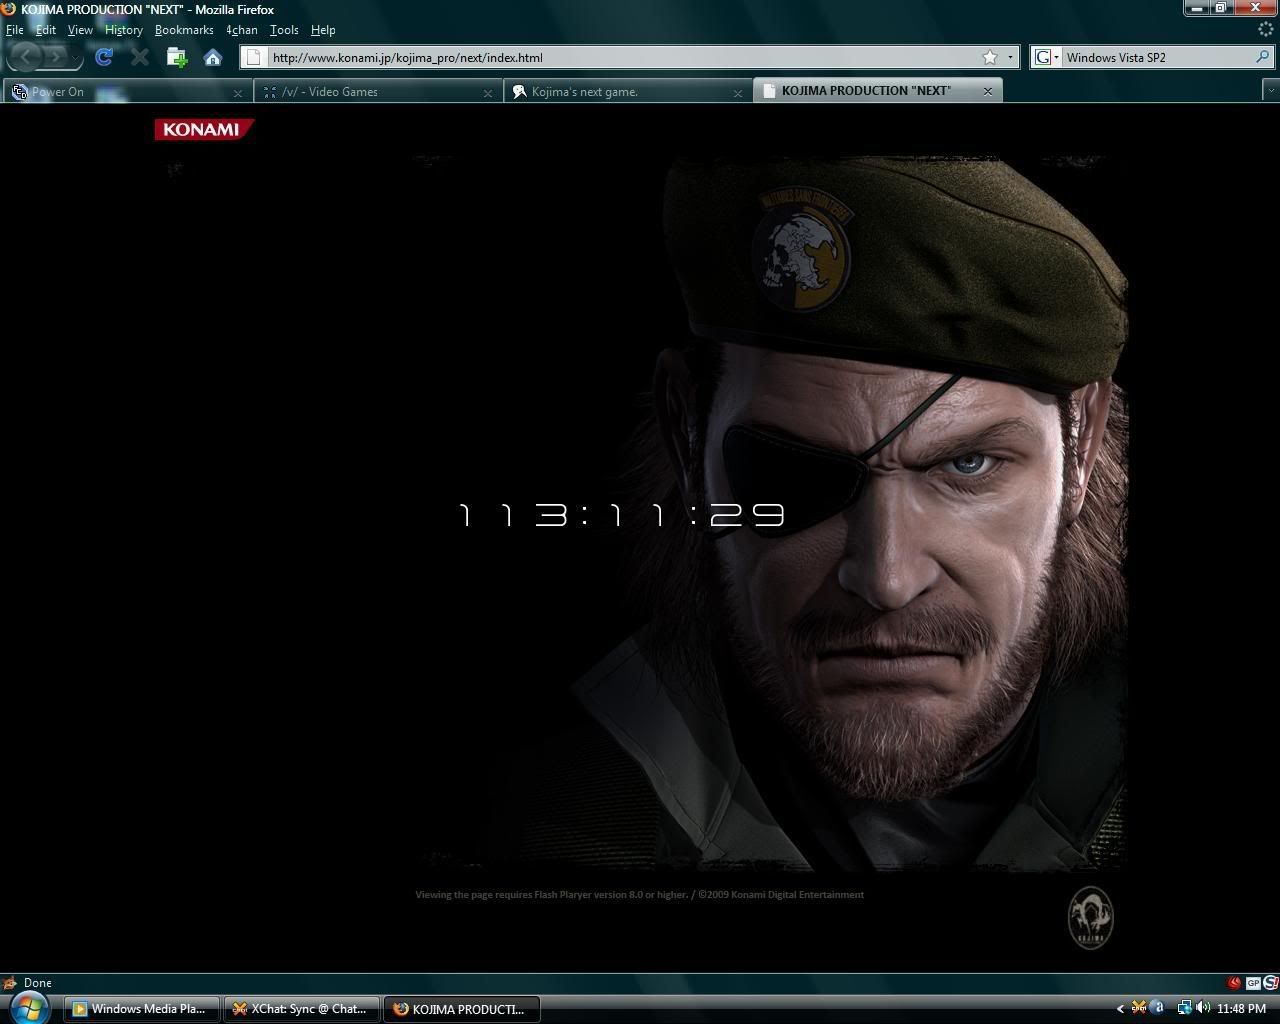Click the S status bar icon

(1271, 983)
